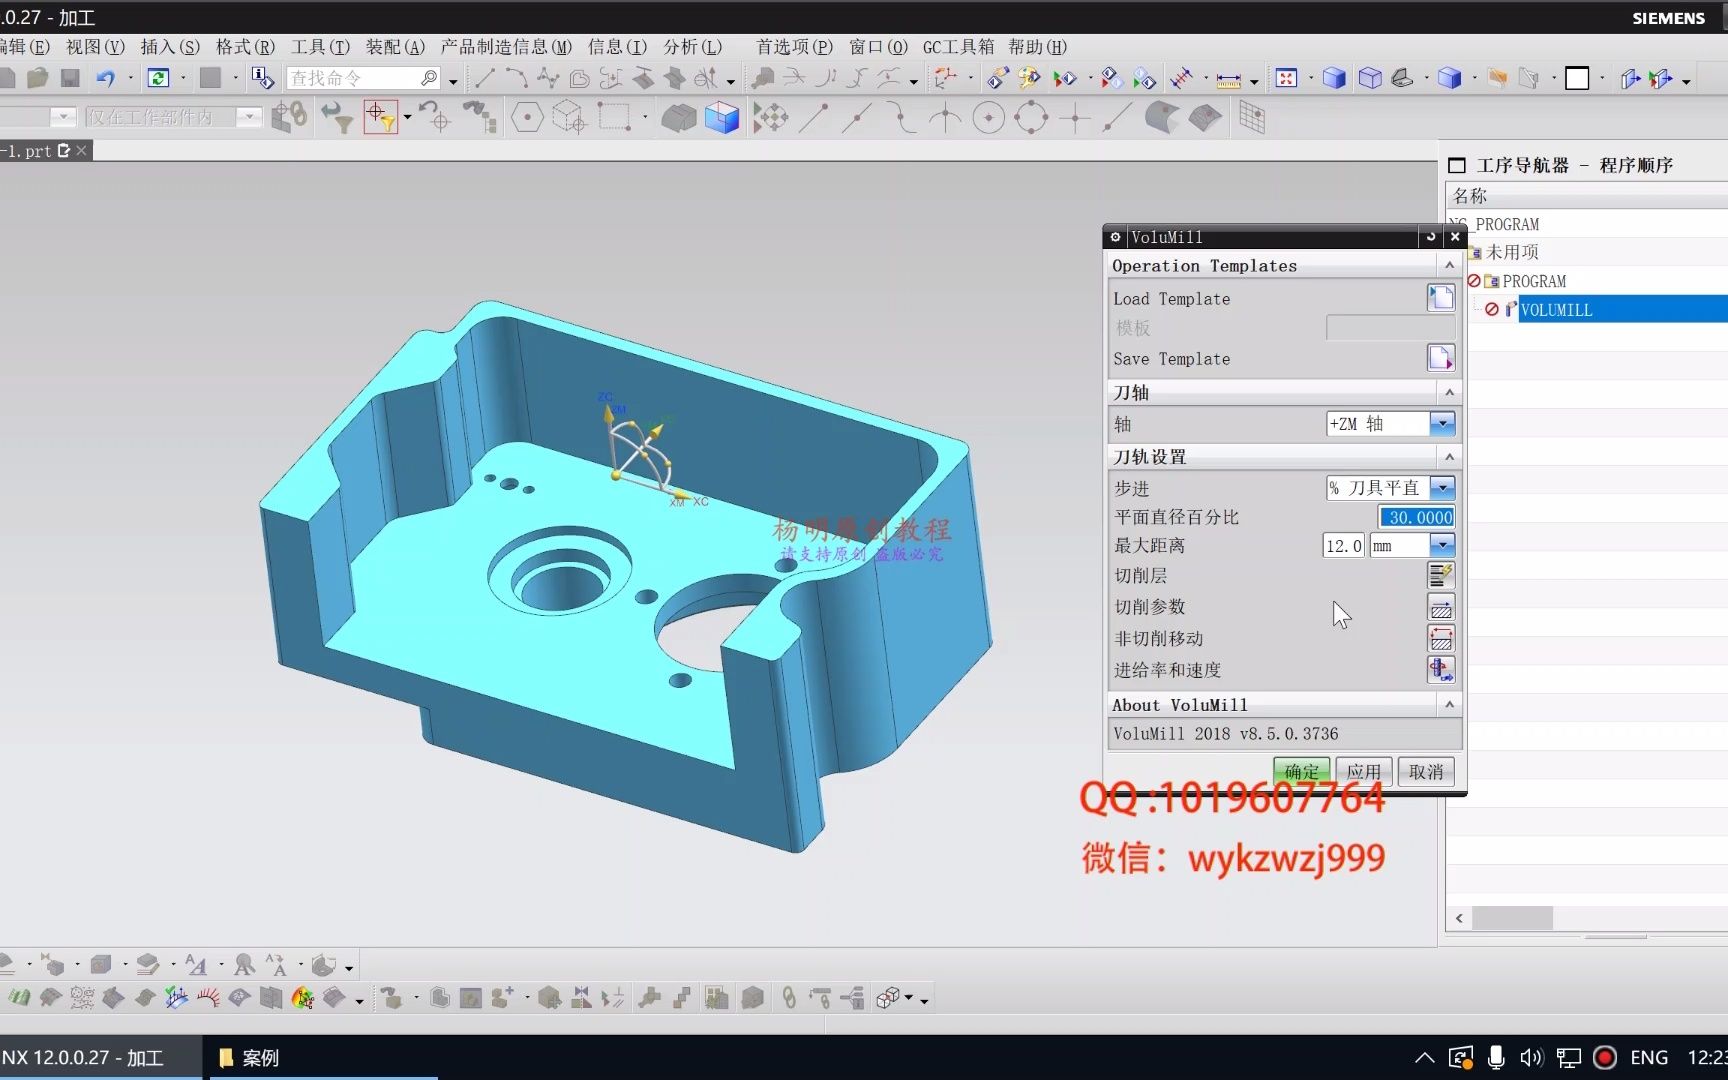Click the Save Template icon

tap(1440, 357)
